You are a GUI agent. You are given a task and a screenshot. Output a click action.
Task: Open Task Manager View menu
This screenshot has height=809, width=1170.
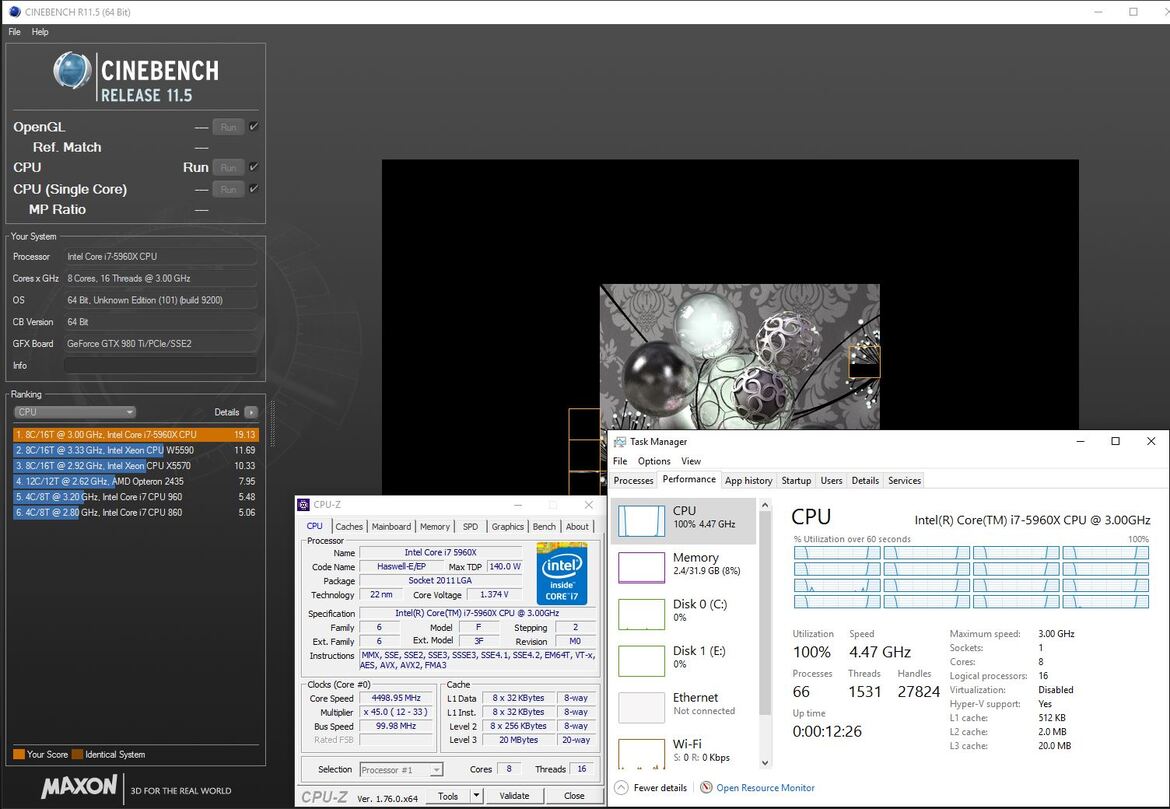(691, 461)
